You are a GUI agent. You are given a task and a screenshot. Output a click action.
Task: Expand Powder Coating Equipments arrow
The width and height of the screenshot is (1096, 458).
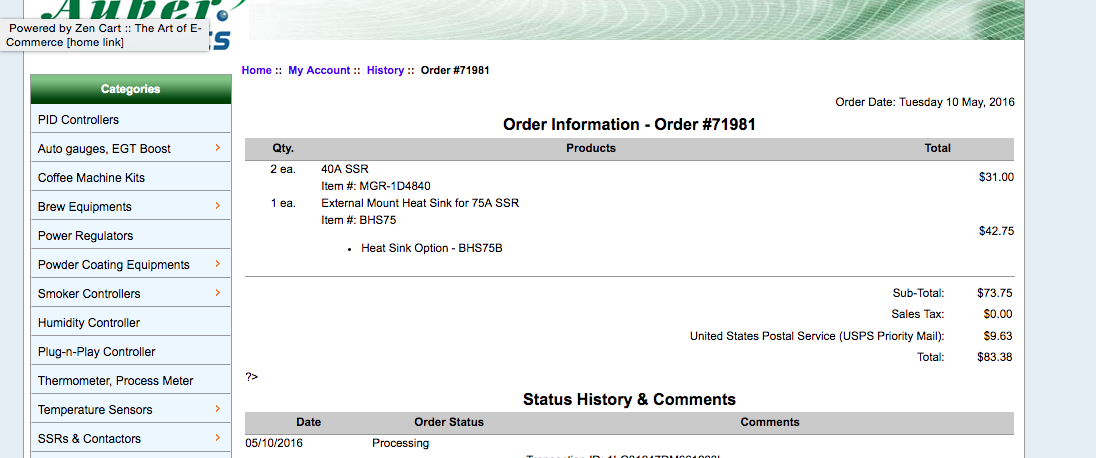point(218,264)
